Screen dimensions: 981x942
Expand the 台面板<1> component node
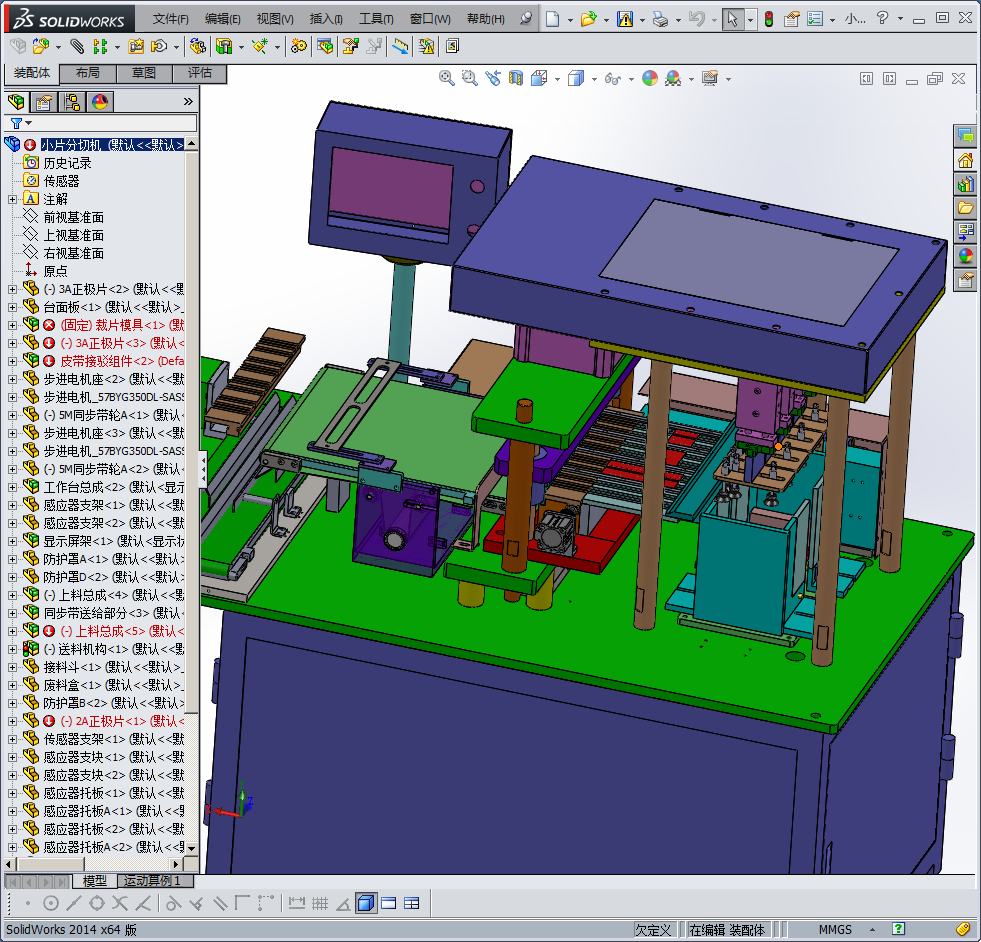point(12,307)
